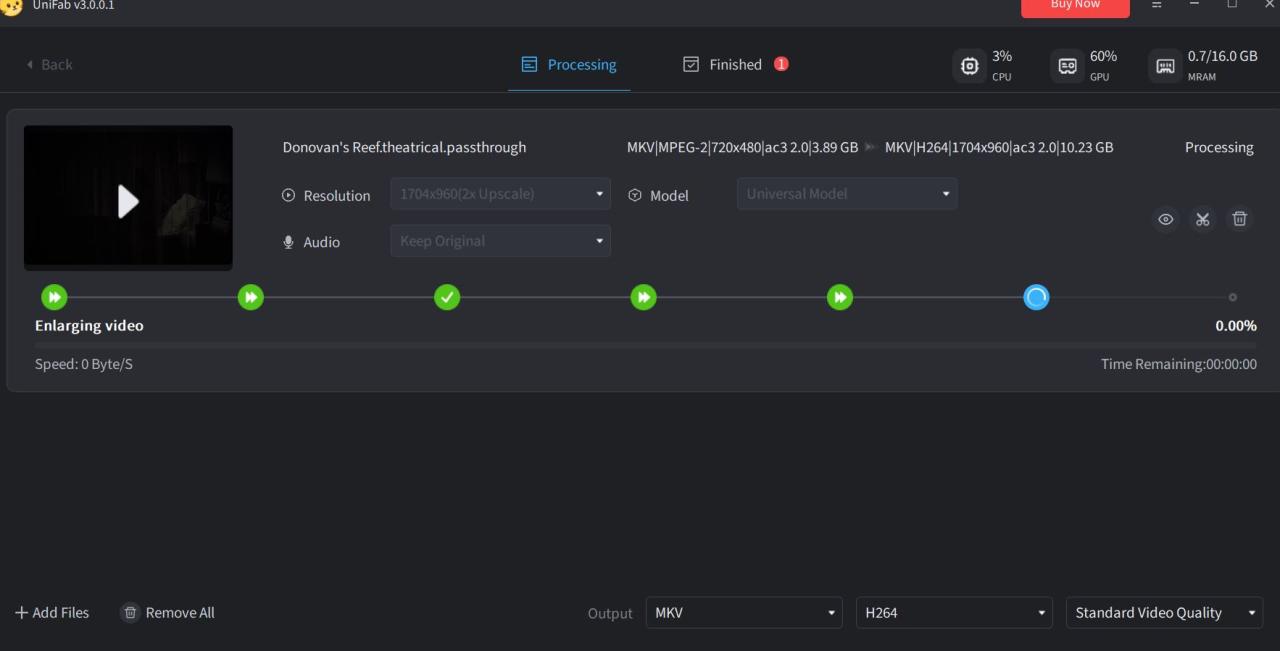
Task: Open the Resolution dropdown
Action: pyautogui.click(x=500, y=194)
